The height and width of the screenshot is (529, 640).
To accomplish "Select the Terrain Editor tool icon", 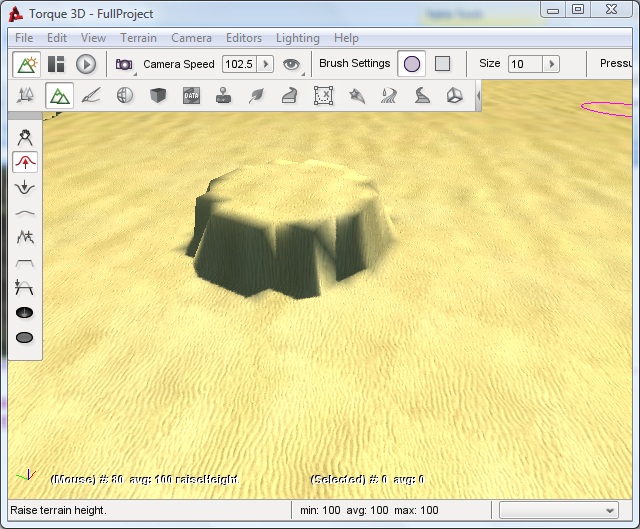I will click(59, 96).
